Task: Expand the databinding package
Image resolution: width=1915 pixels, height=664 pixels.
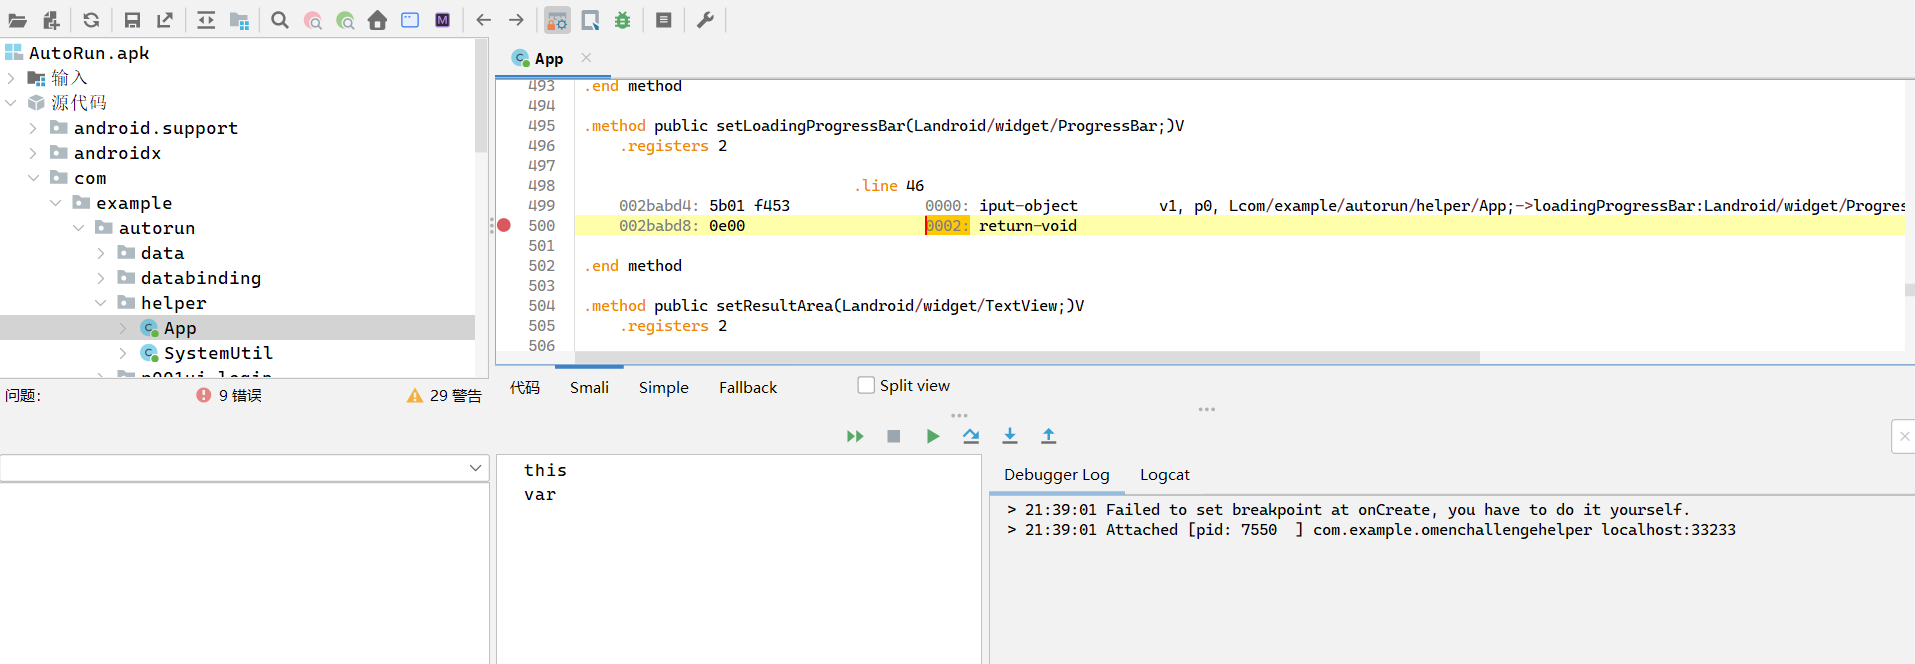Action: (100, 278)
